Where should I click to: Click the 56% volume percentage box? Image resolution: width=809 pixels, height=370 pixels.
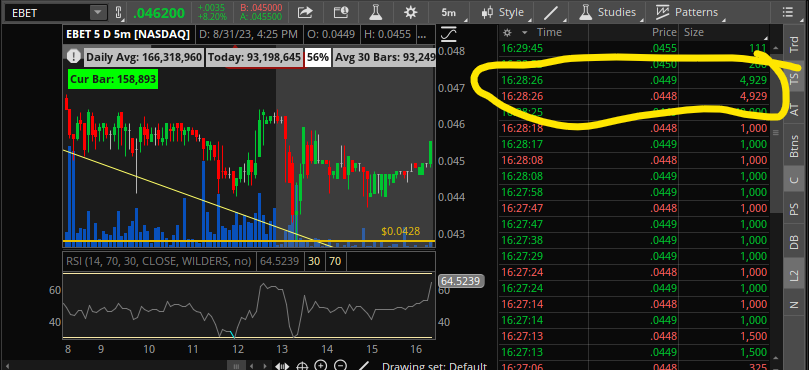[x=318, y=57]
